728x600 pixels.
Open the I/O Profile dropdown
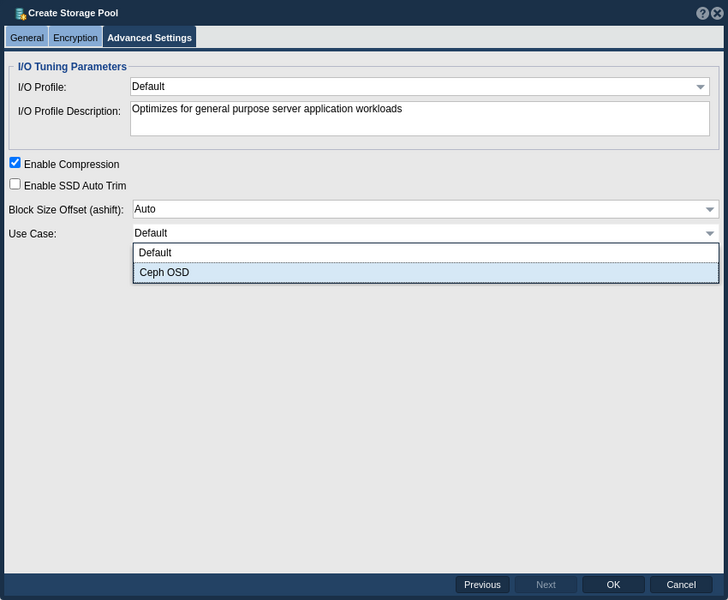[x=420, y=87]
